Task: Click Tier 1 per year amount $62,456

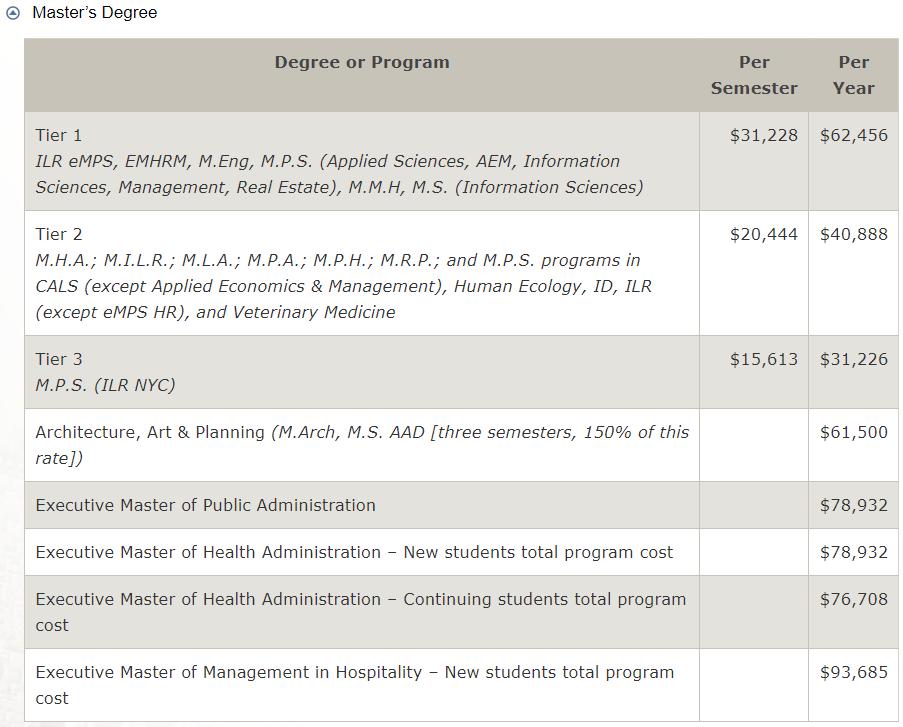Action: (x=853, y=135)
